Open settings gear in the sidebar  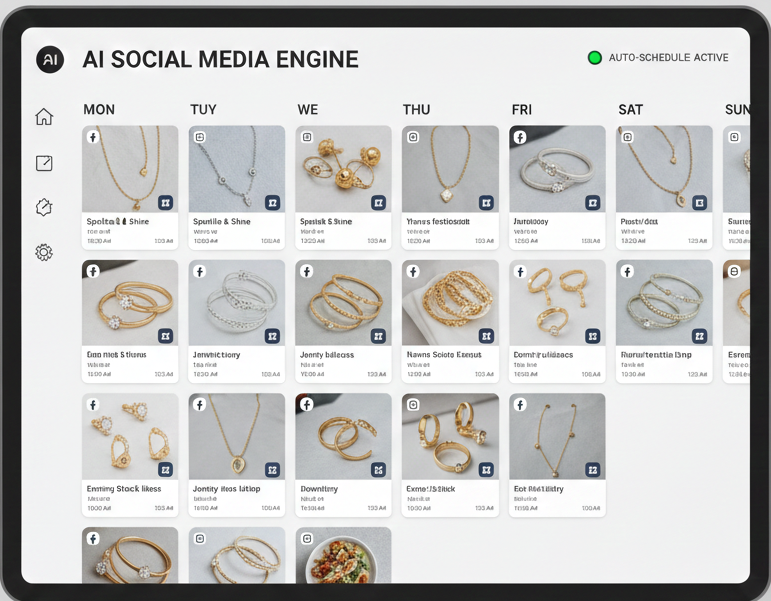click(44, 252)
